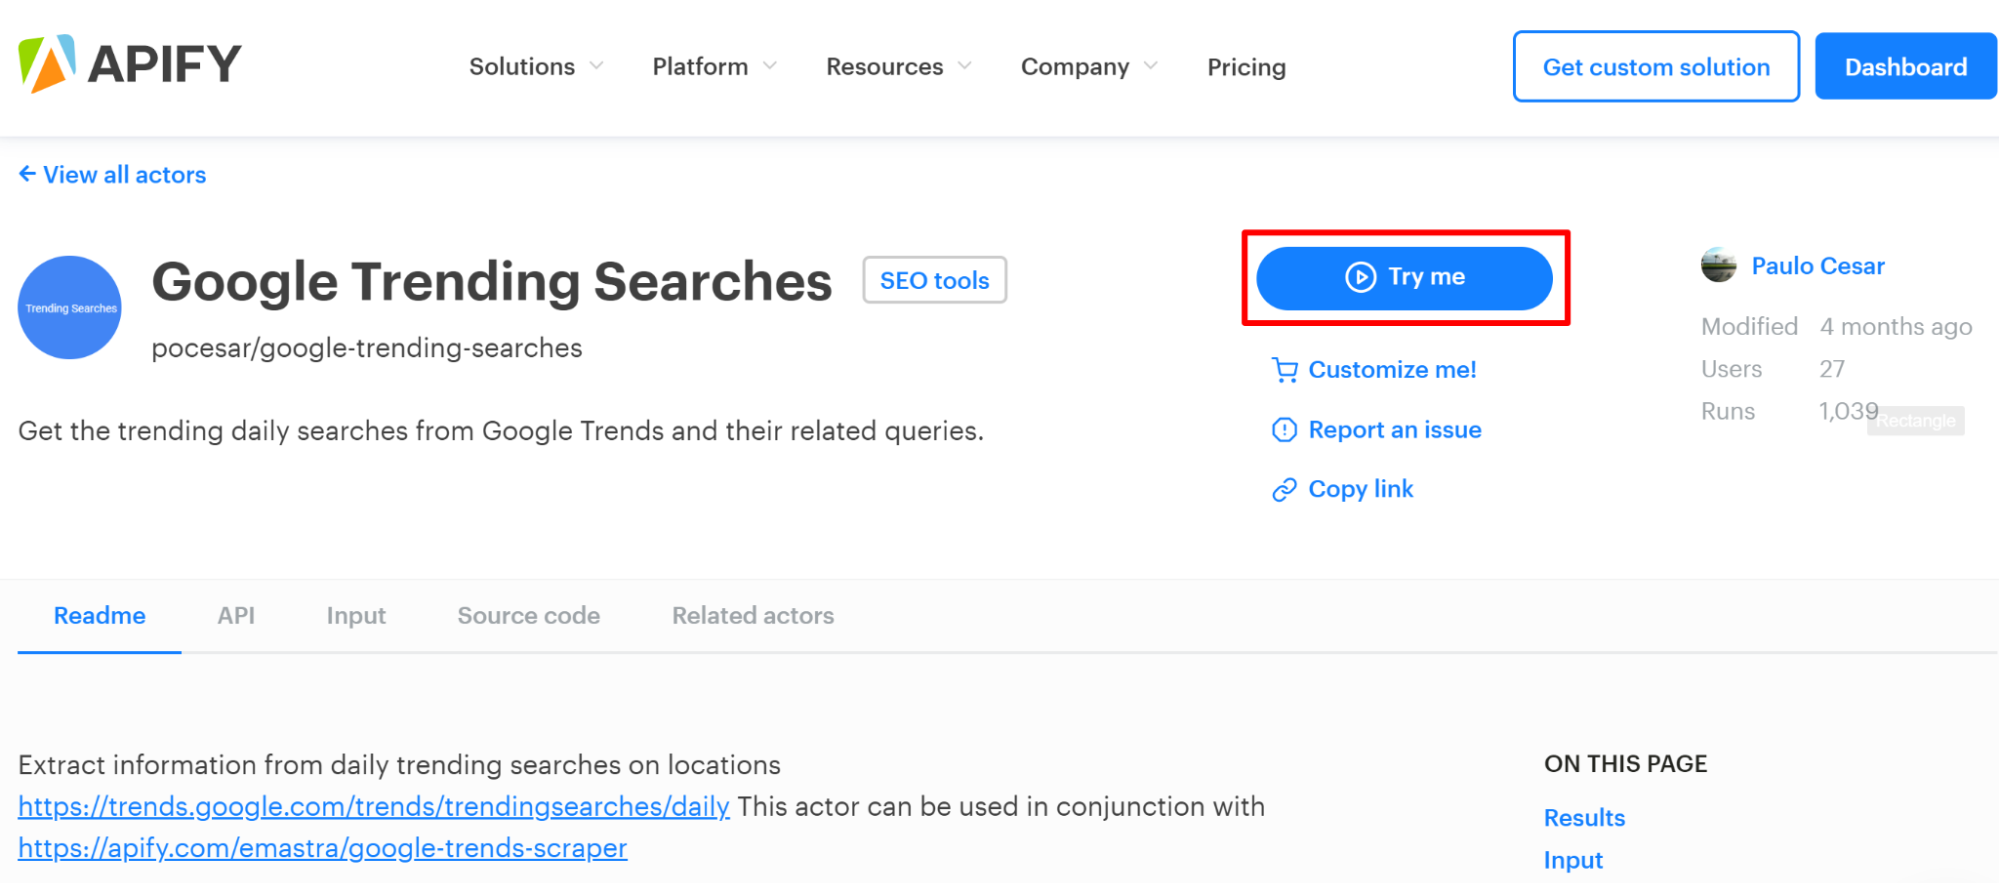Run the actor with Try me
1999x884 pixels.
click(x=1404, y=278)
